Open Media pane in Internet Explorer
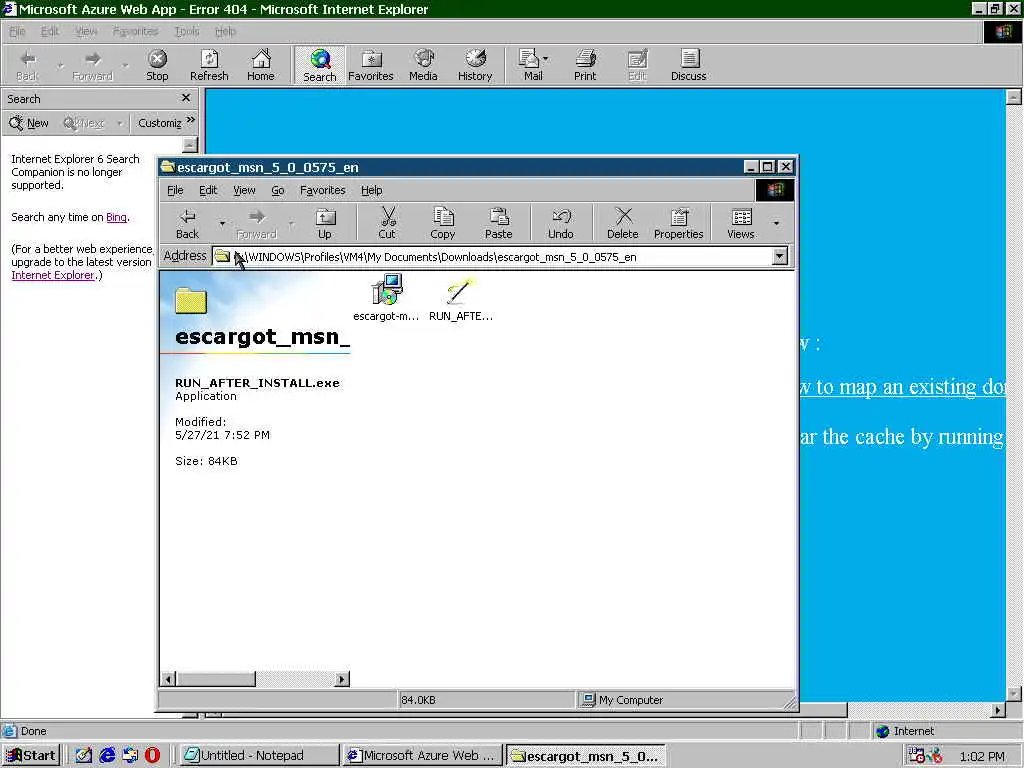Screen dimensions: 1024x768 (423, 65)
